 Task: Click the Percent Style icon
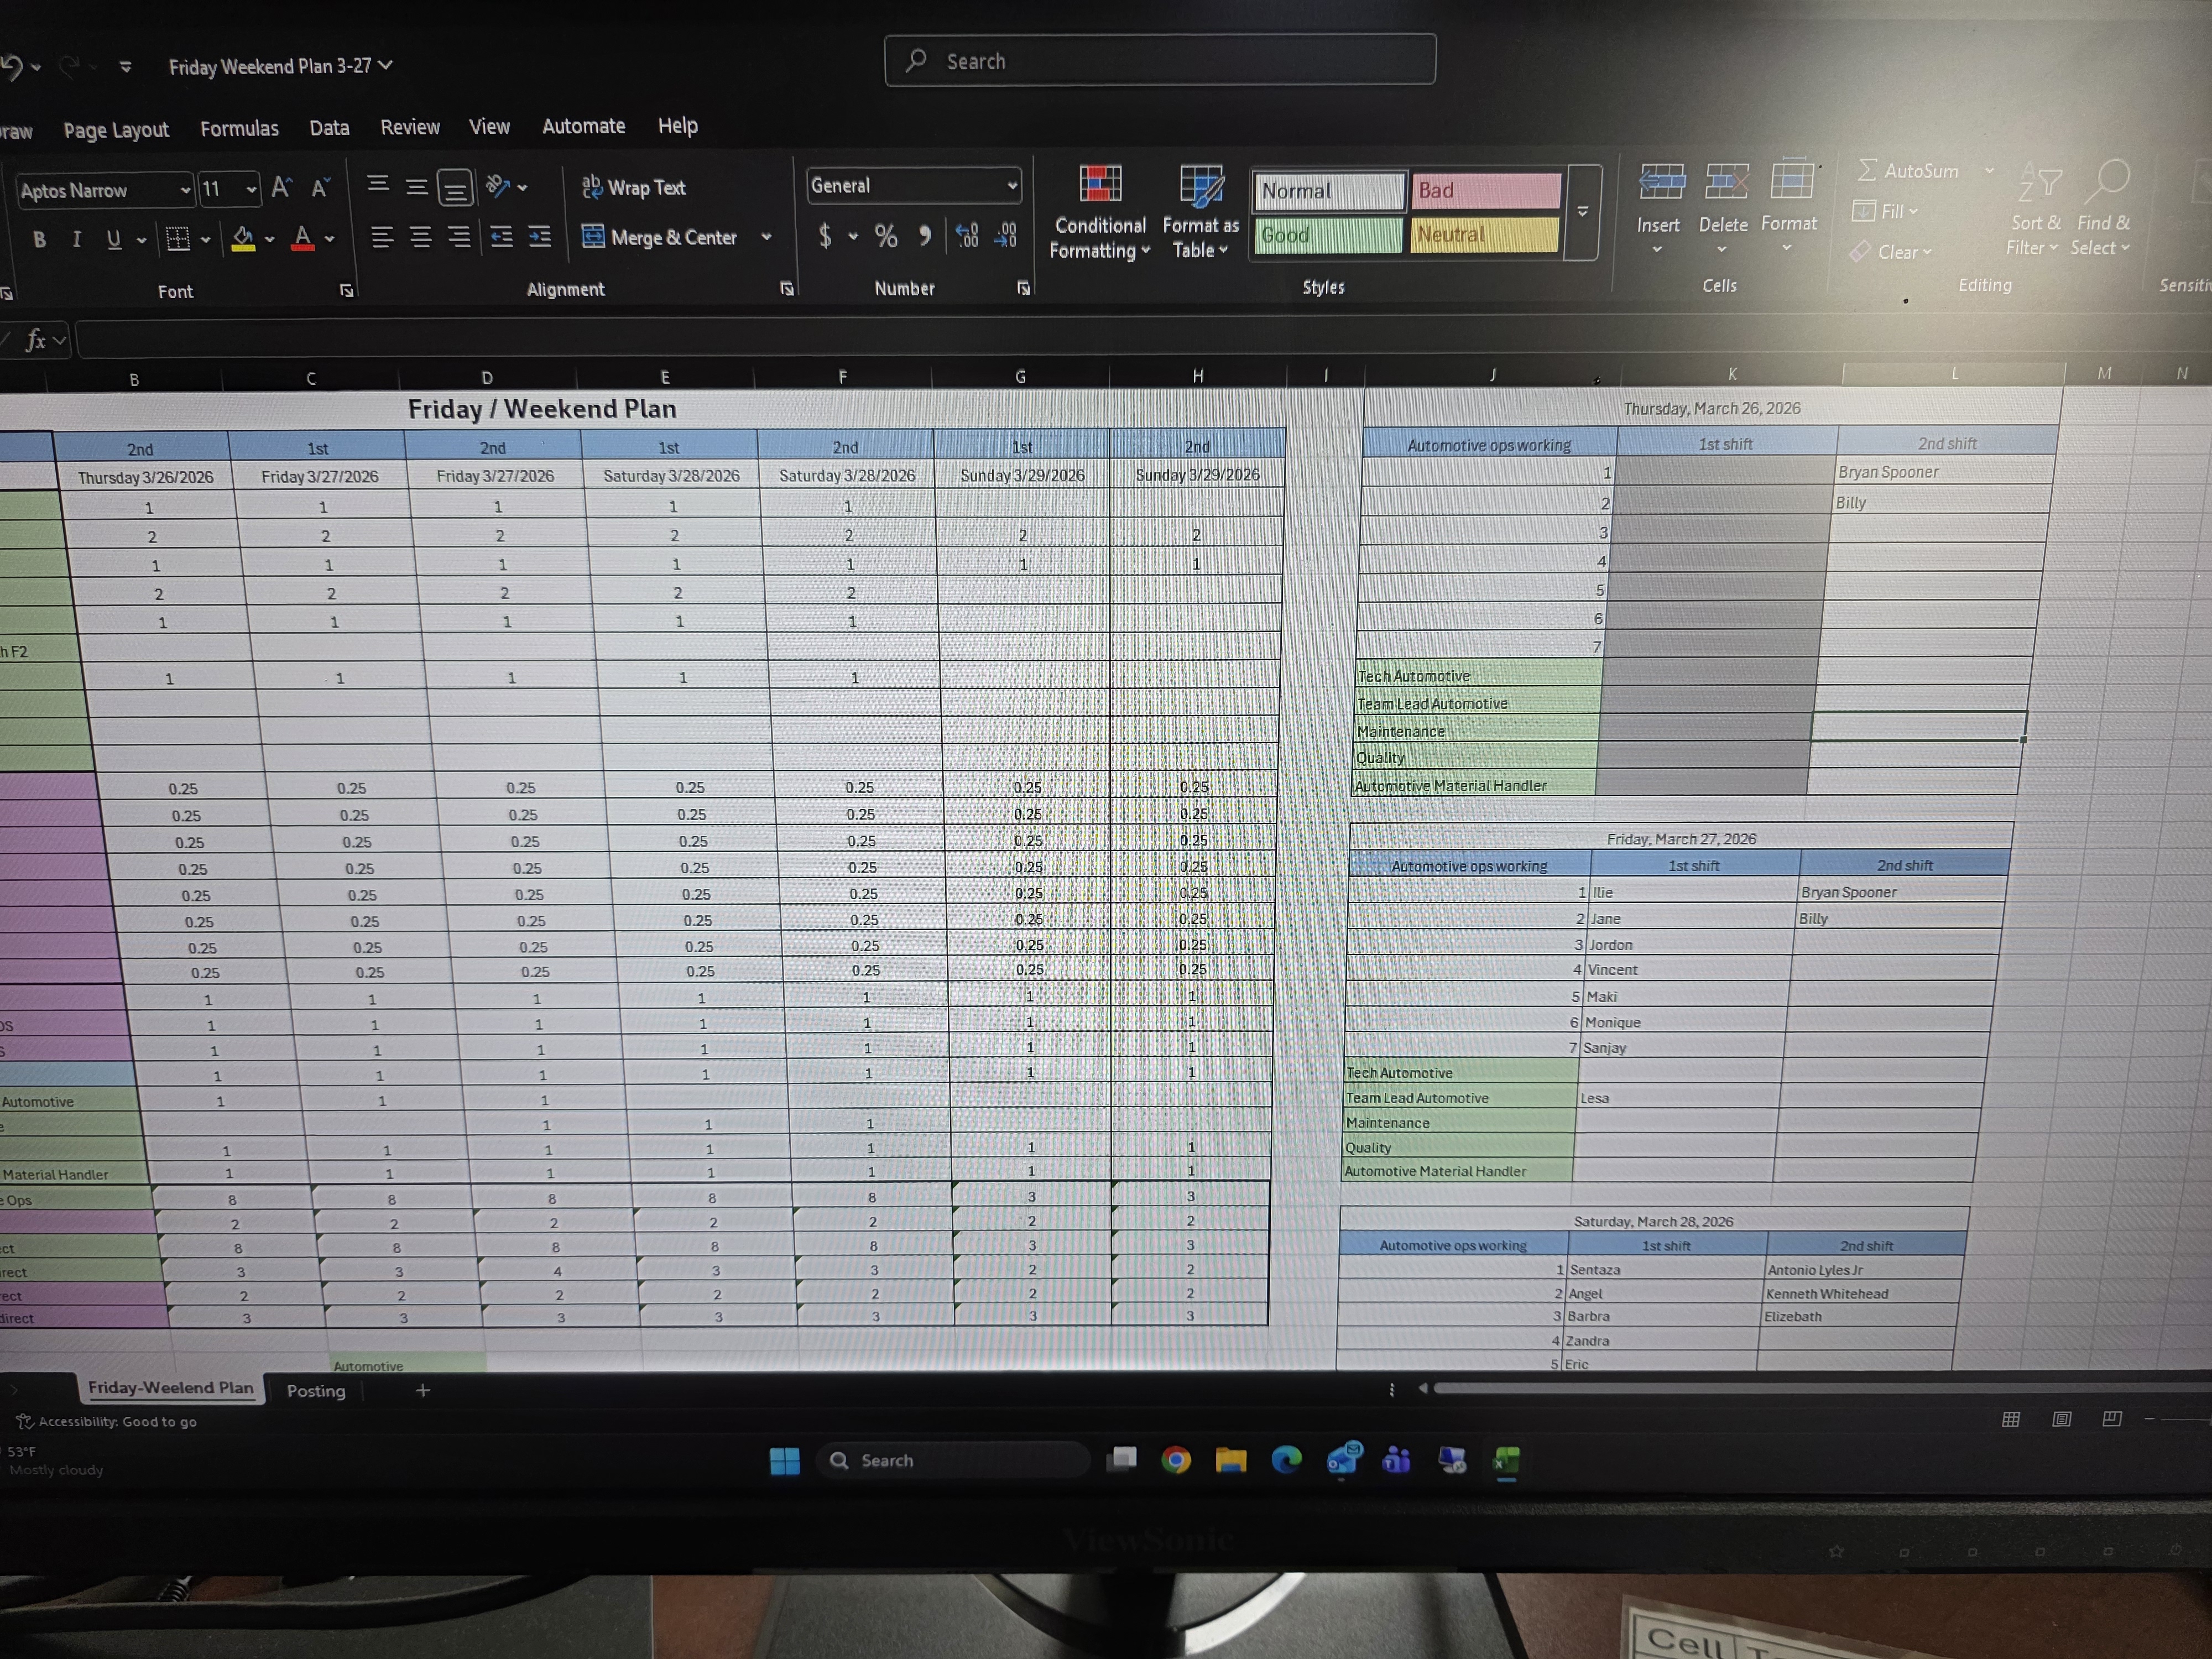pyautogui.click(x=886, y=236)
